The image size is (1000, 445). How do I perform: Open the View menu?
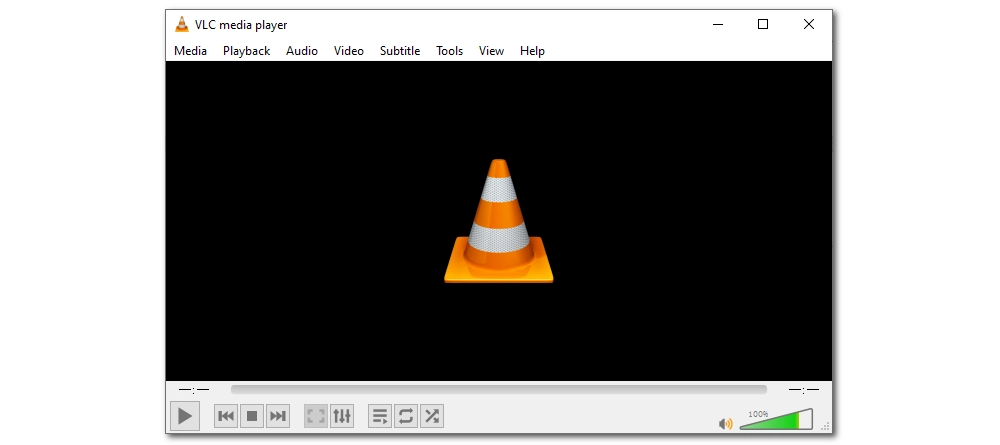491,51
